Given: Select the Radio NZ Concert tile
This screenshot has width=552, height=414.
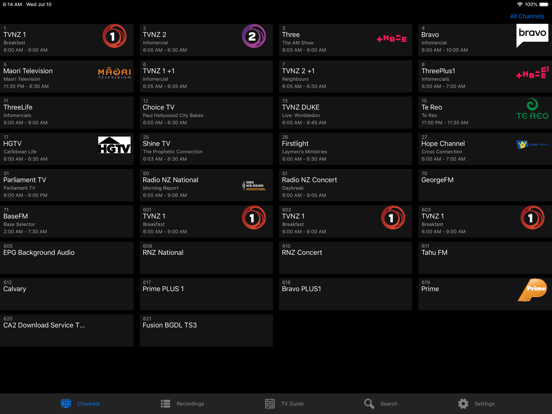Looking at the screenshot, I should [x=345, y=185].
